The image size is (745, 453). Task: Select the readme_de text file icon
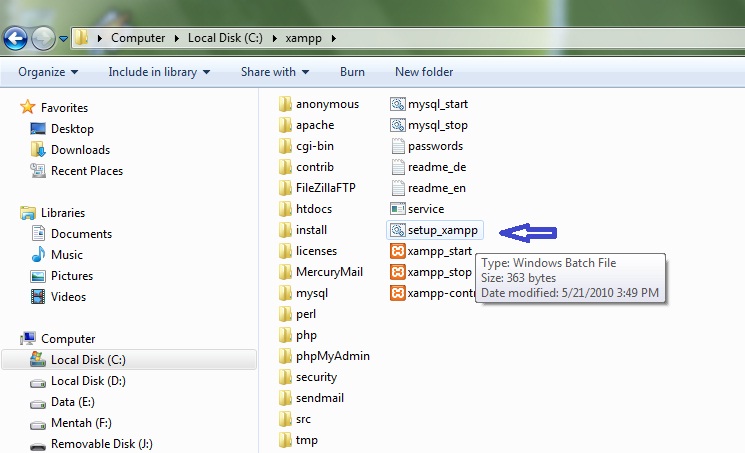[x=398, y=166]
